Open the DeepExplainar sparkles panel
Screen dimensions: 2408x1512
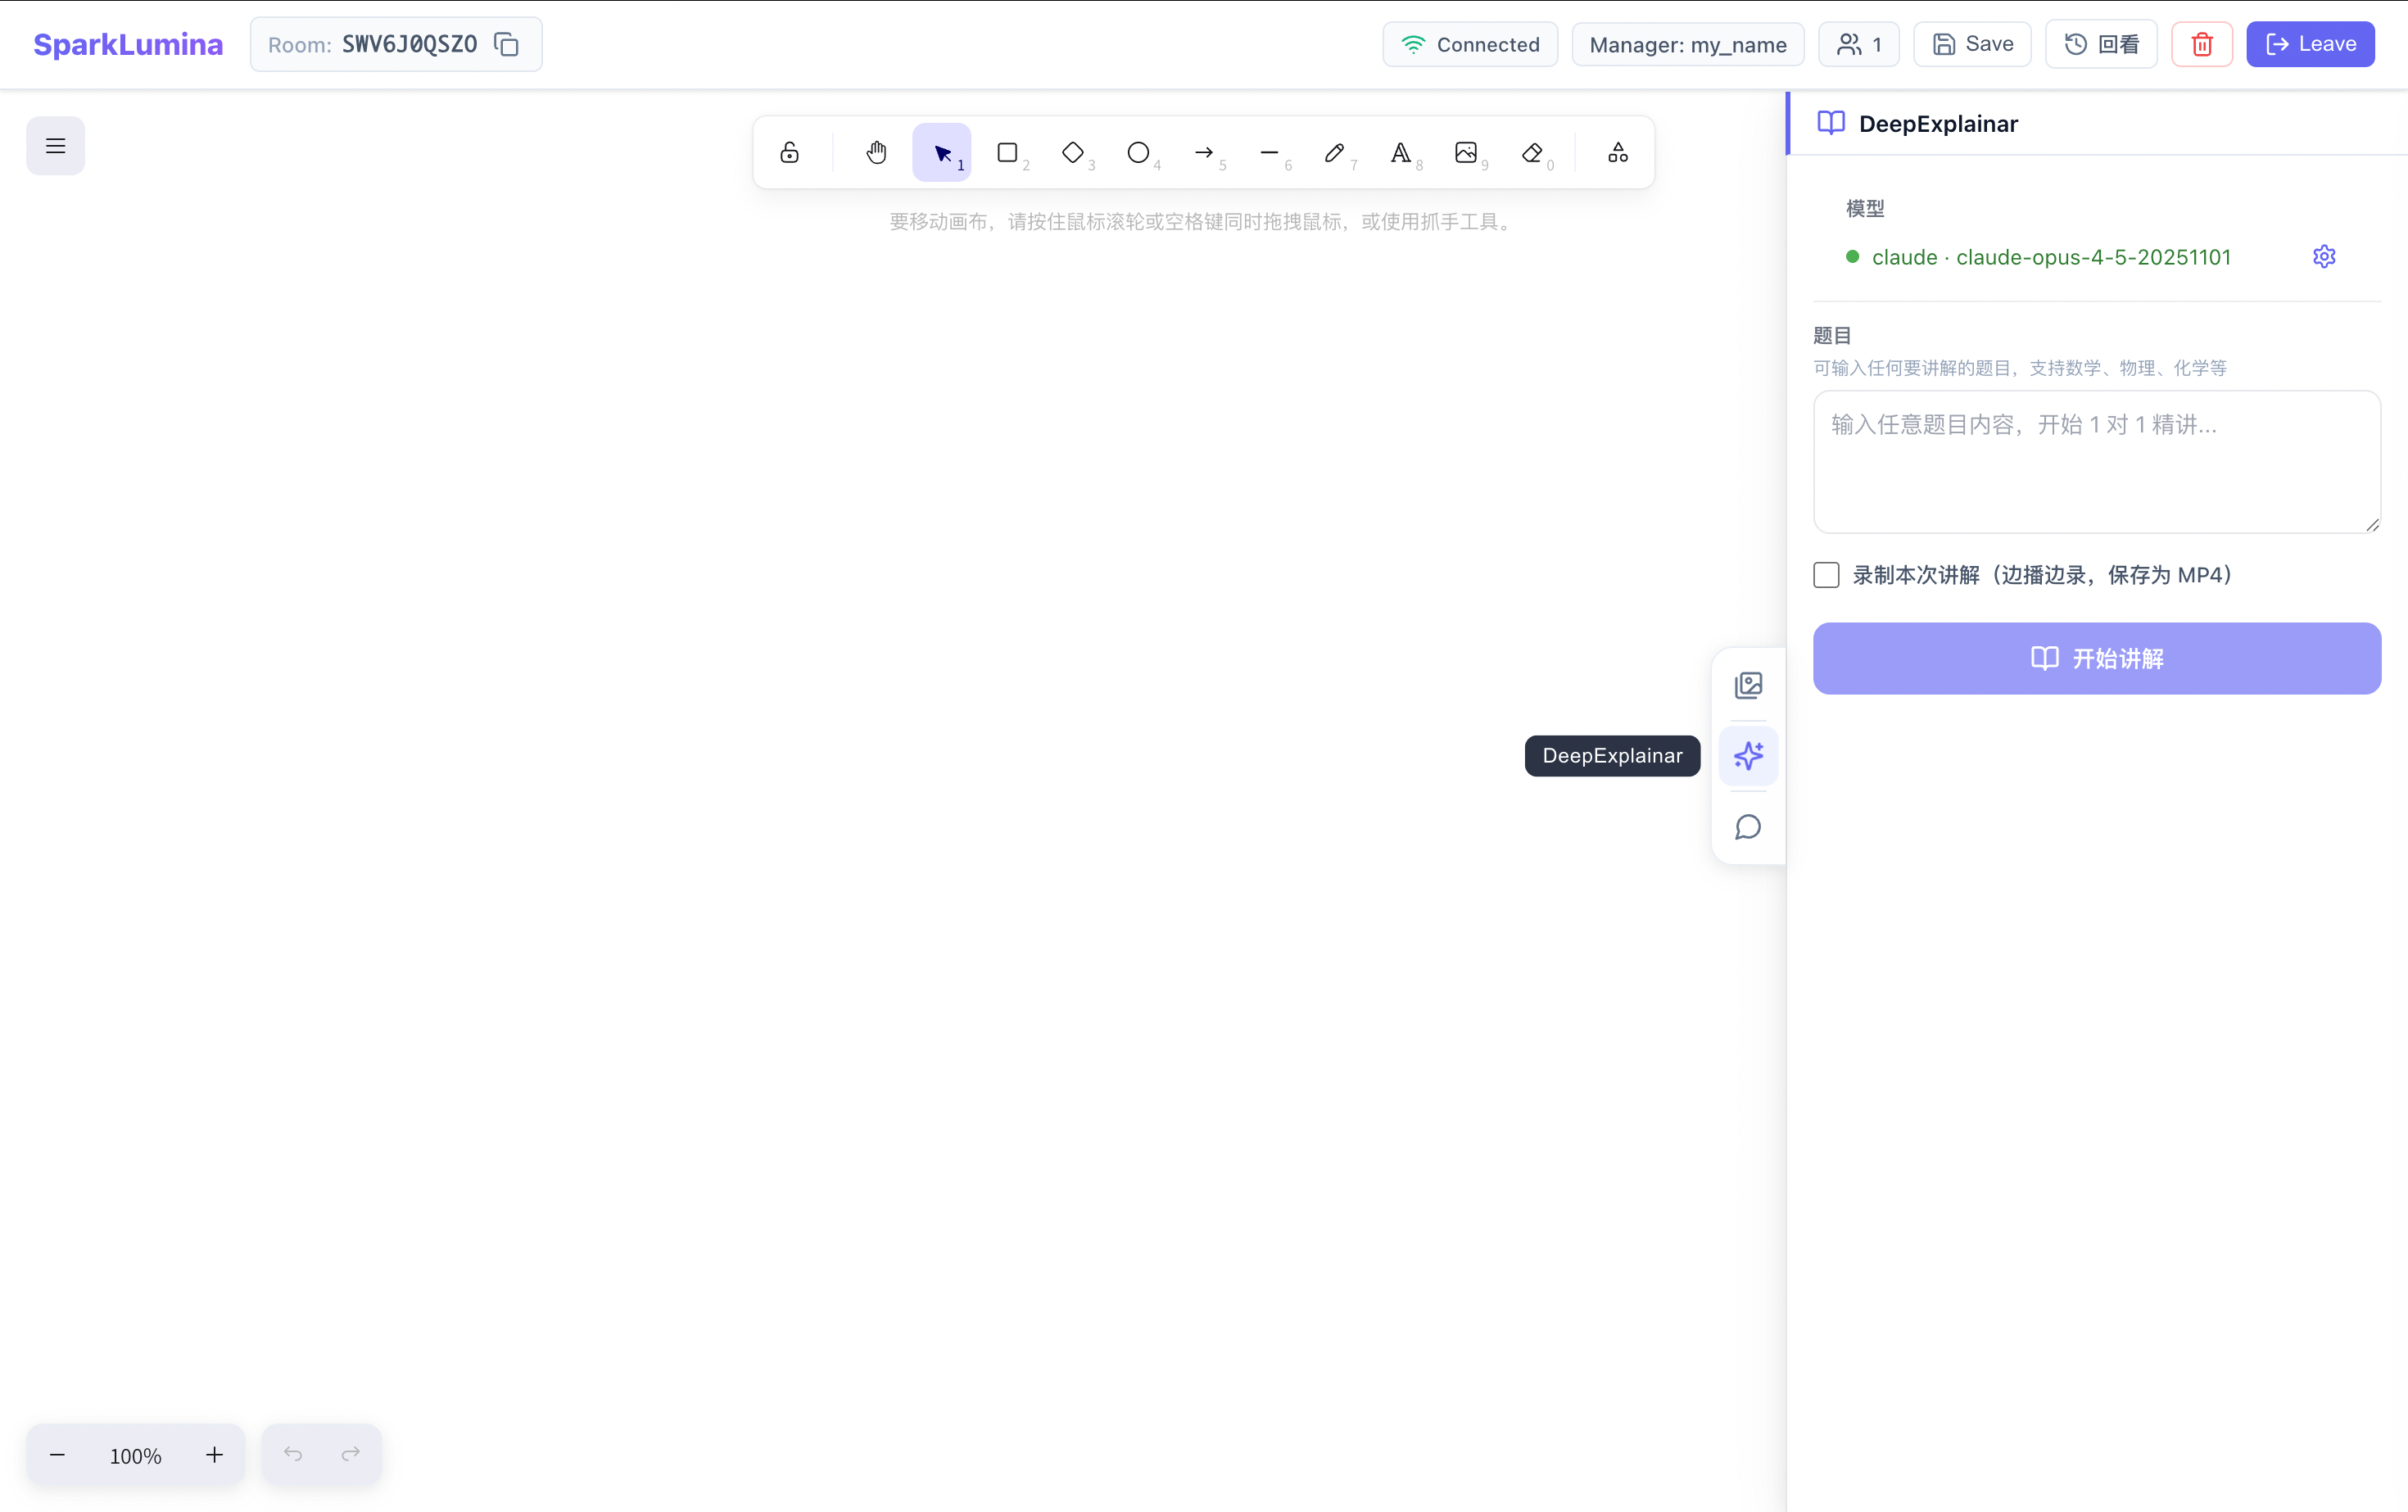click(x=1748, y=756)
